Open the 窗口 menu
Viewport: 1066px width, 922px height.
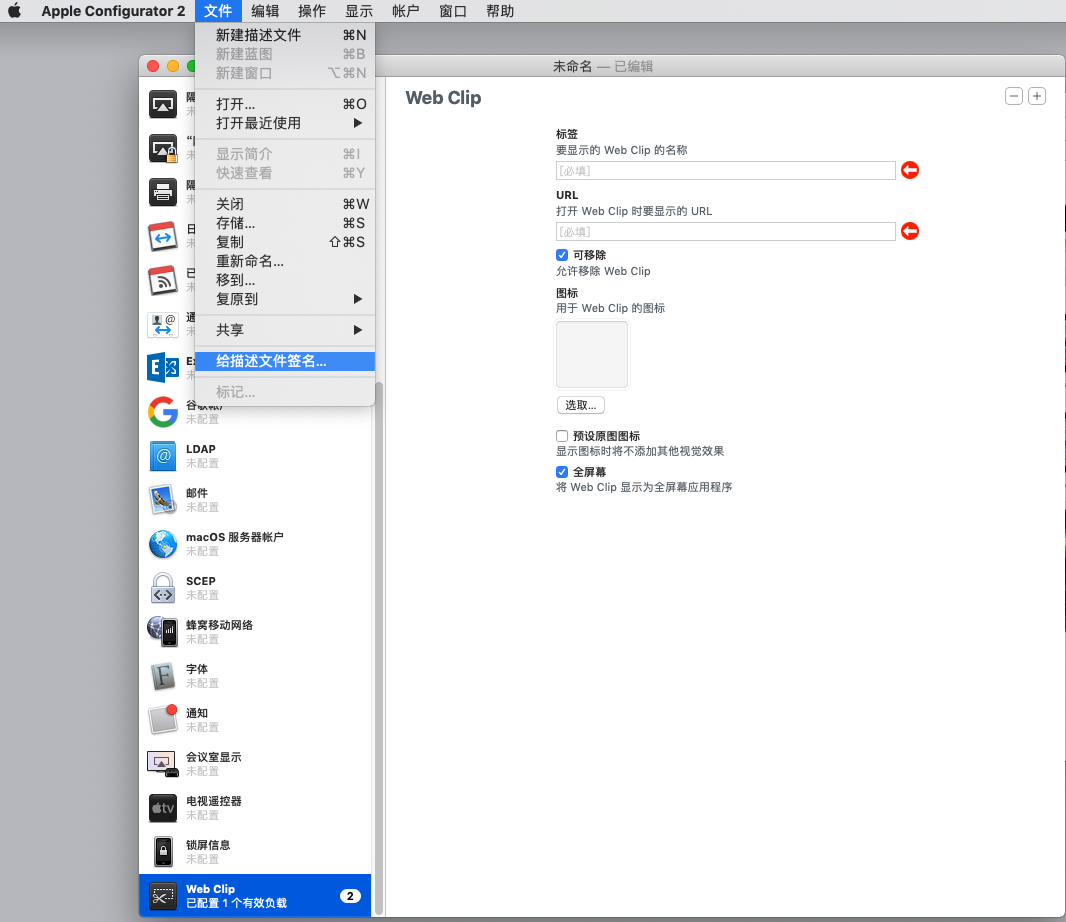tap(453, 11)
